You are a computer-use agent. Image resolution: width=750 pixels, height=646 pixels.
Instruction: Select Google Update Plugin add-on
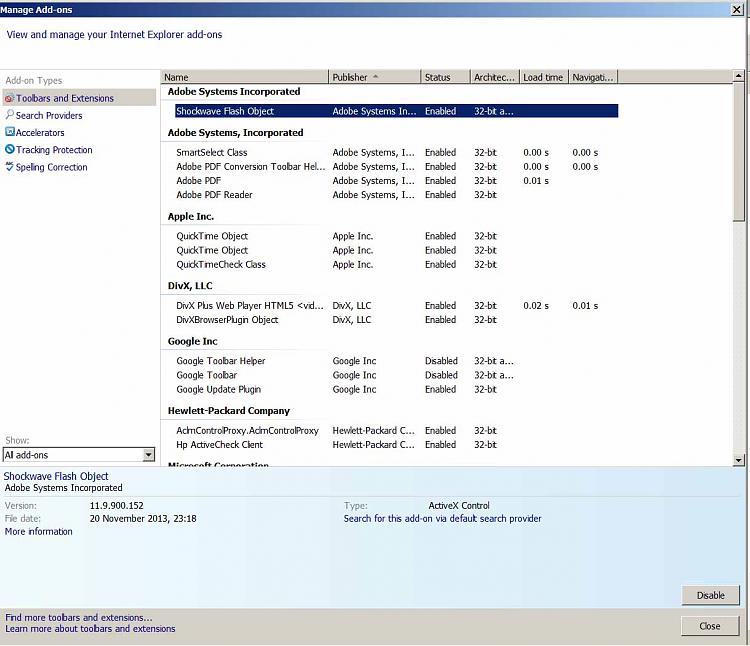[x=397, y=389]
